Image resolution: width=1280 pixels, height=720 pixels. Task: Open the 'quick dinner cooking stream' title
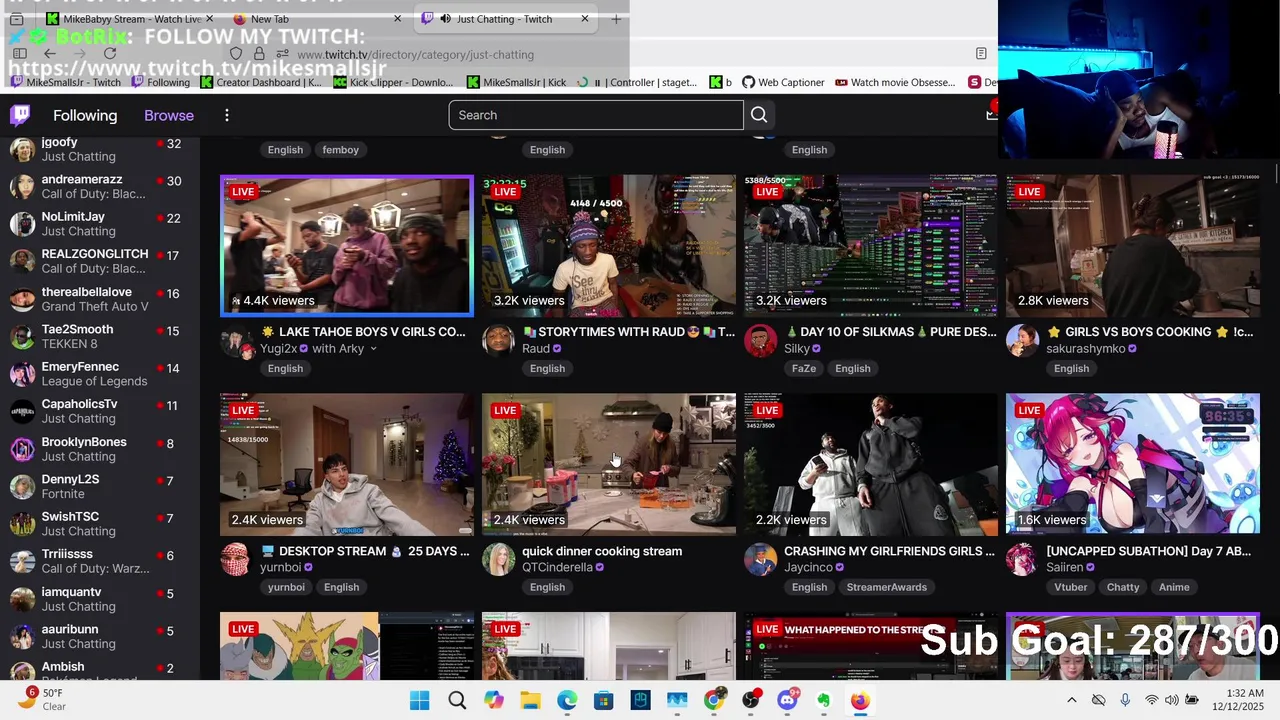[602, 551]
